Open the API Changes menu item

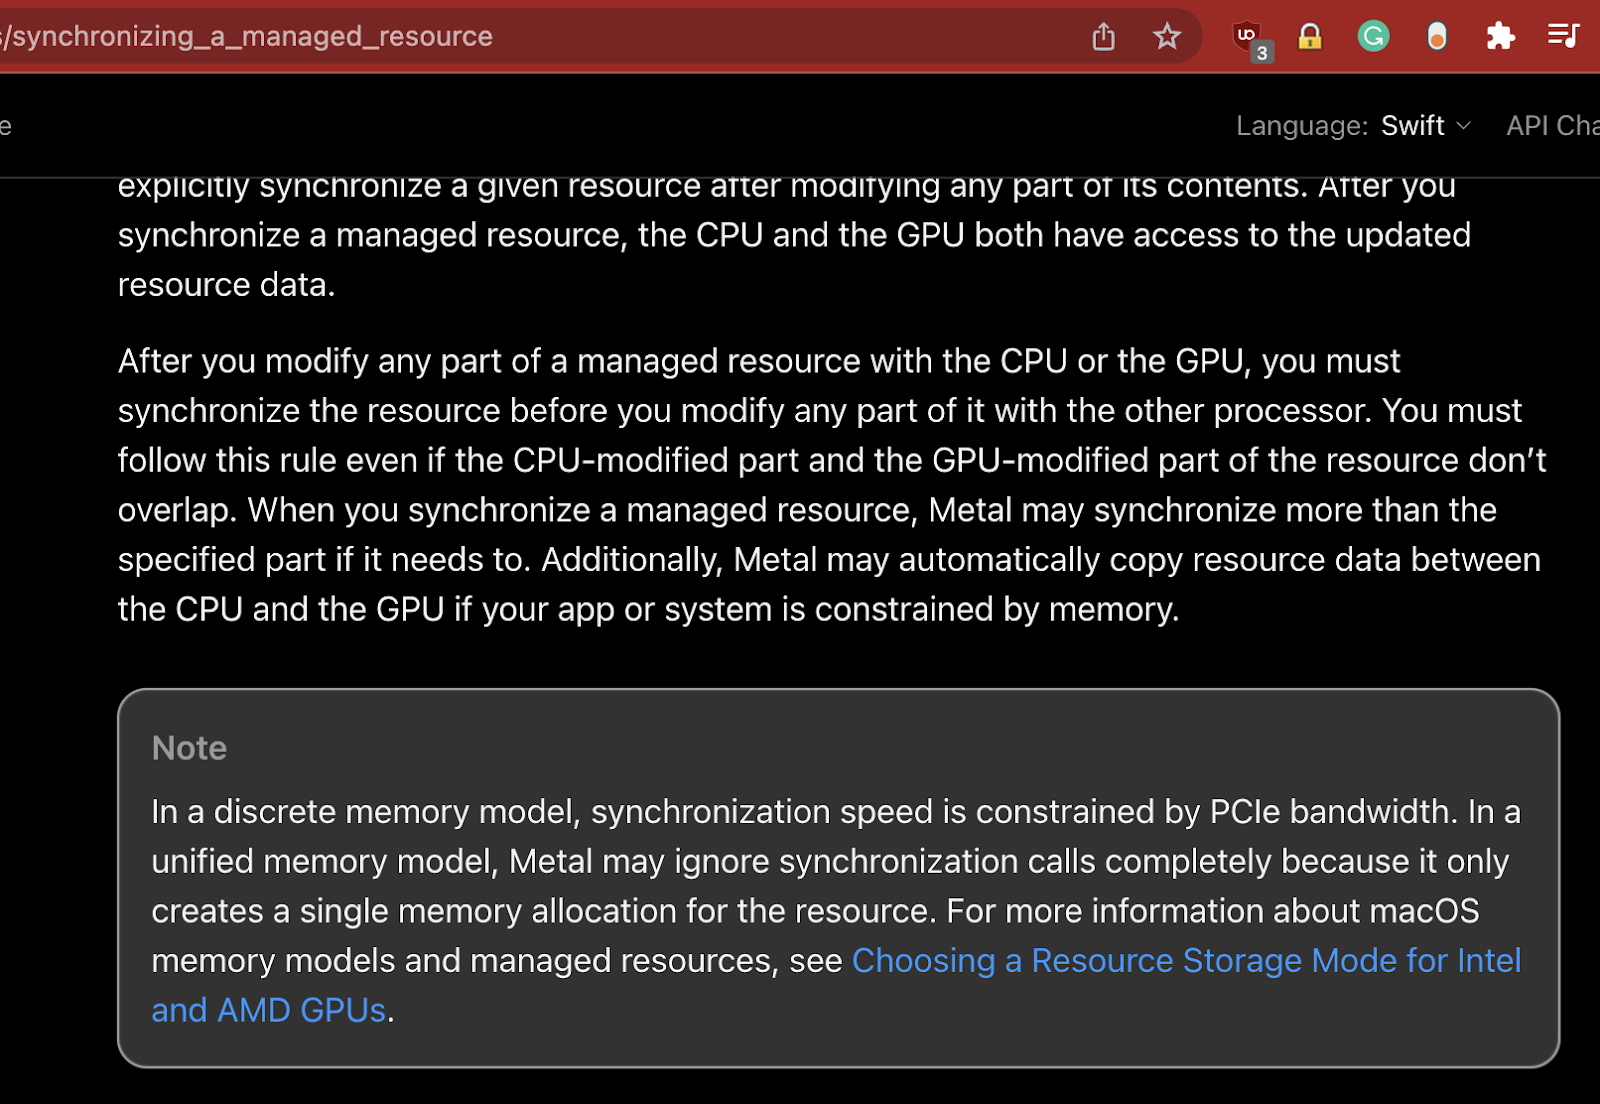coord(1553,125)
